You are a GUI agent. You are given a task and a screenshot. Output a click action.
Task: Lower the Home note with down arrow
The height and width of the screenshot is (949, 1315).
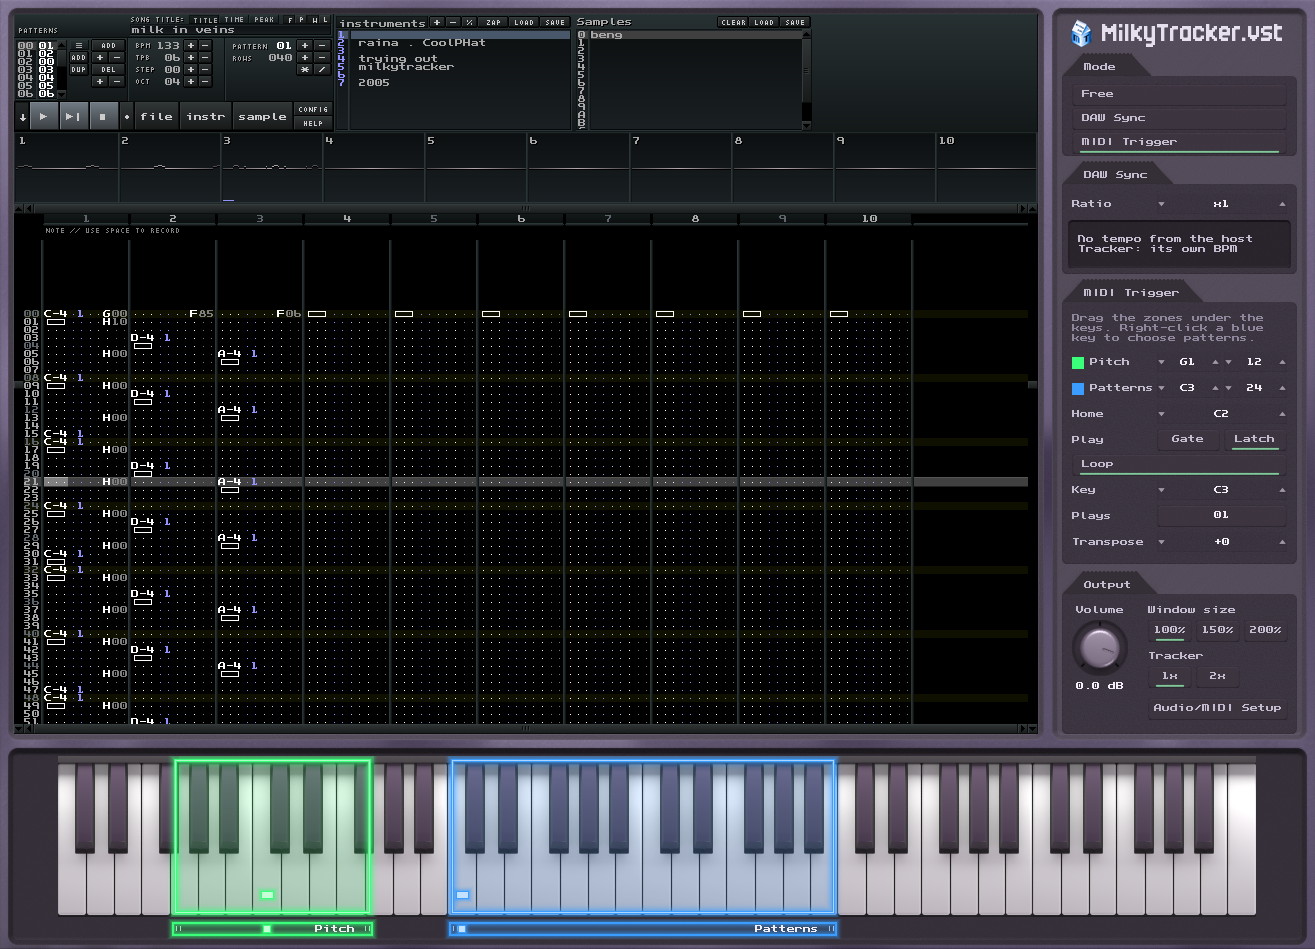[x=1162, y=414]
